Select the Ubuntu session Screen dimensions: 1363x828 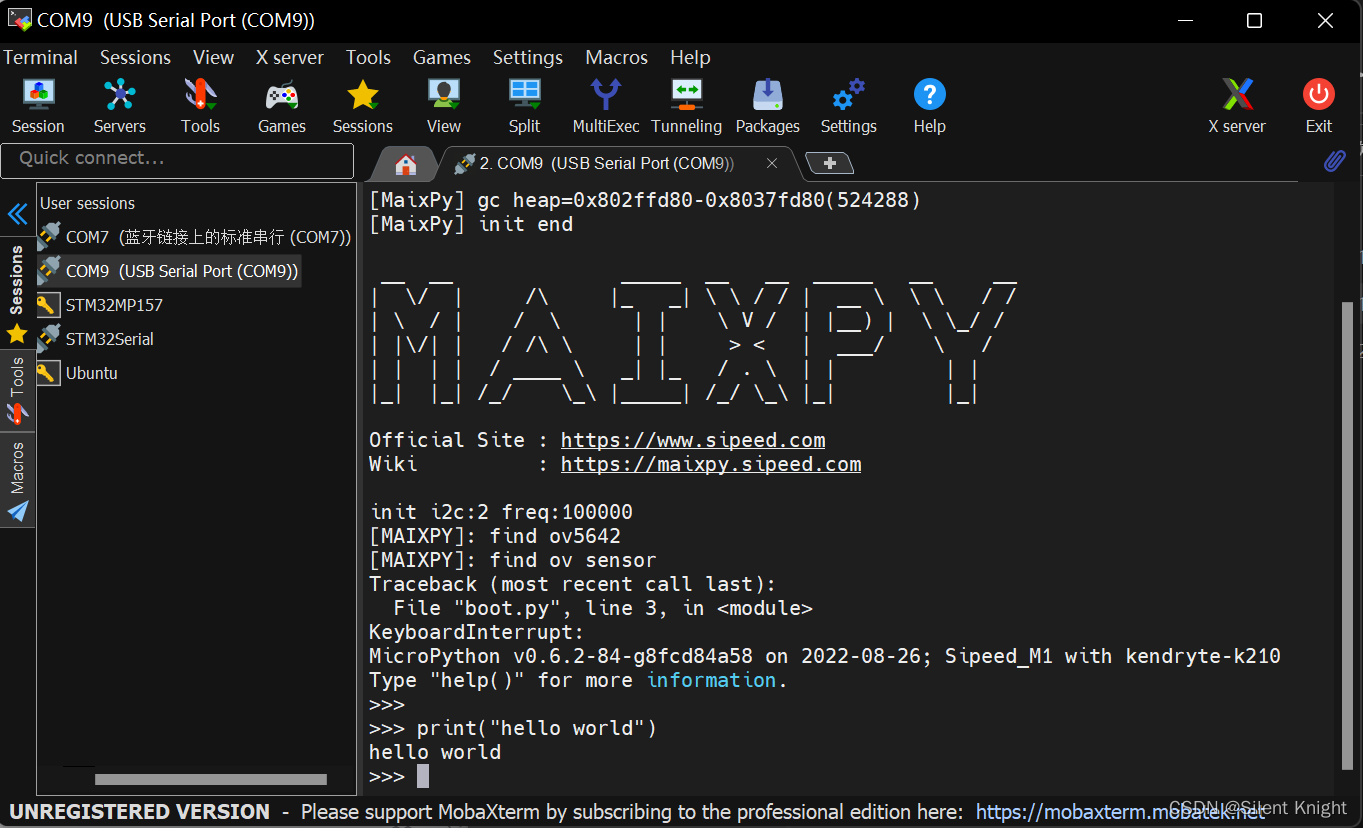tap(77, 373)
